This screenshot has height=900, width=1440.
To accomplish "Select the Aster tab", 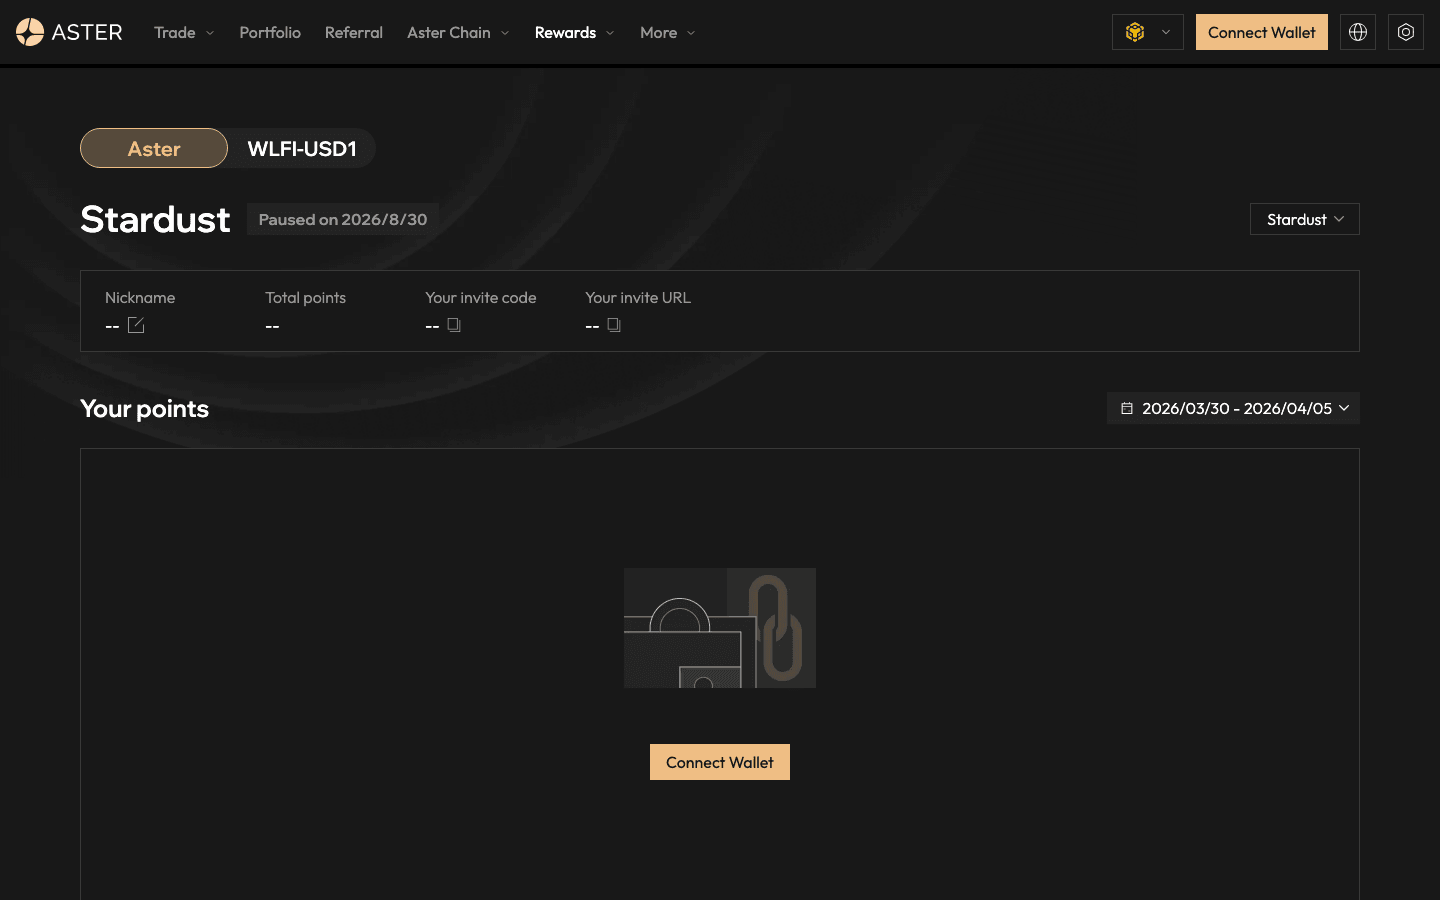I will pyautogui.click(x=154, y=148).
